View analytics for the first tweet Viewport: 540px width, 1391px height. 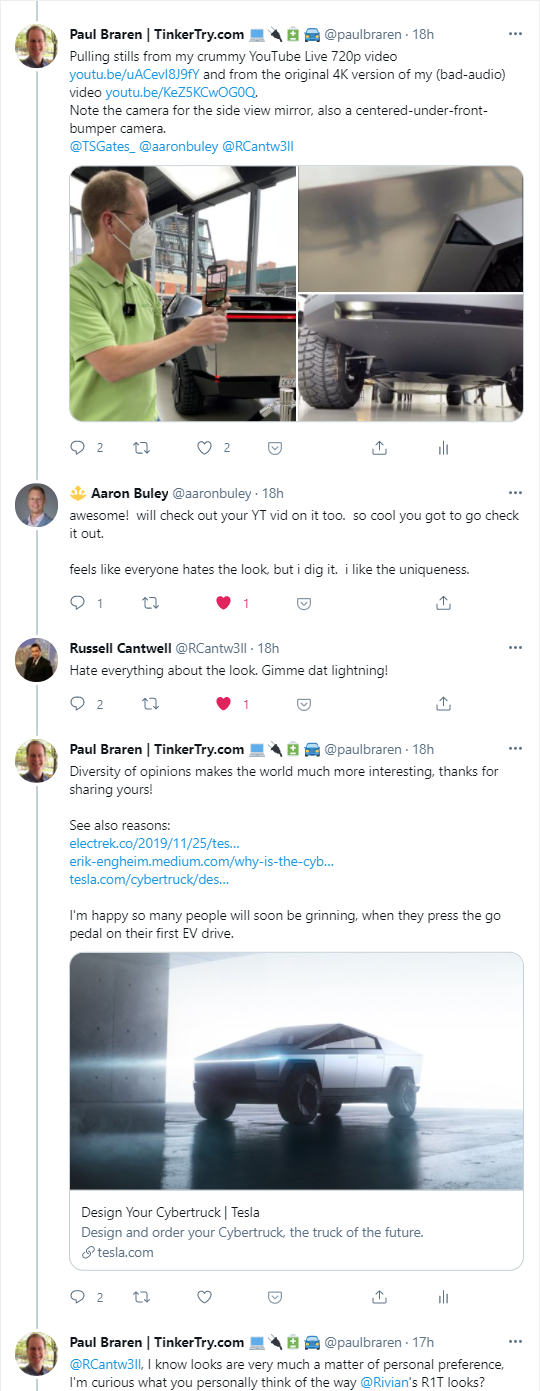click(443, 448)
